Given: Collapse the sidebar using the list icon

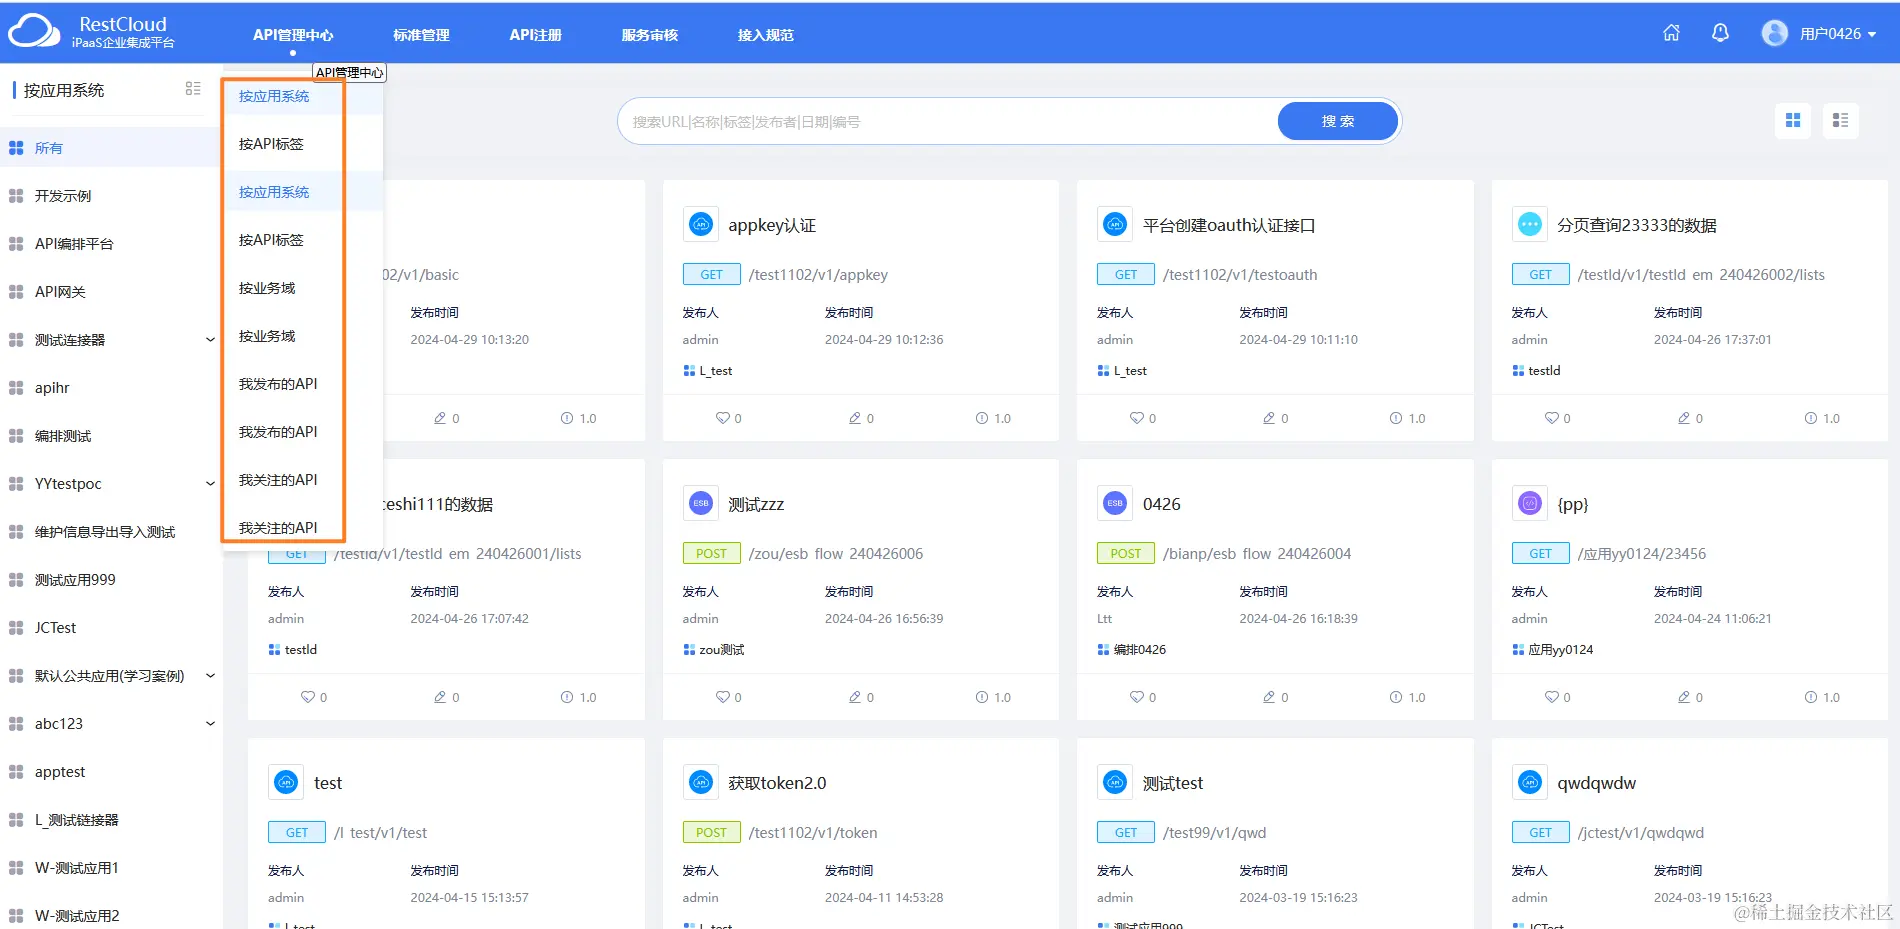Looking at the screenshot, I should (193, 89).
